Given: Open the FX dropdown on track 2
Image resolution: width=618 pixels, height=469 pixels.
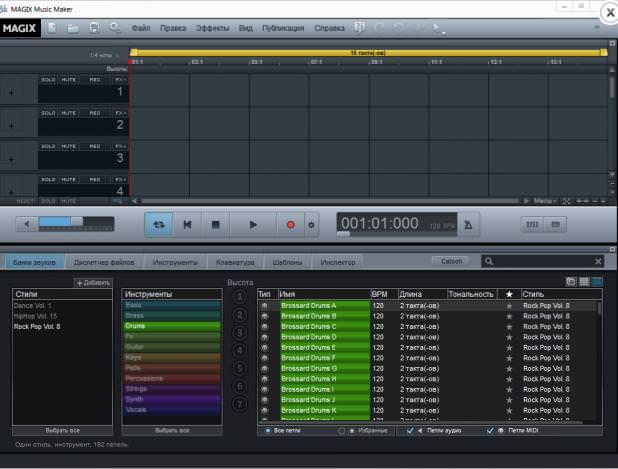Looking at the screenshot, I should point(121,113).
